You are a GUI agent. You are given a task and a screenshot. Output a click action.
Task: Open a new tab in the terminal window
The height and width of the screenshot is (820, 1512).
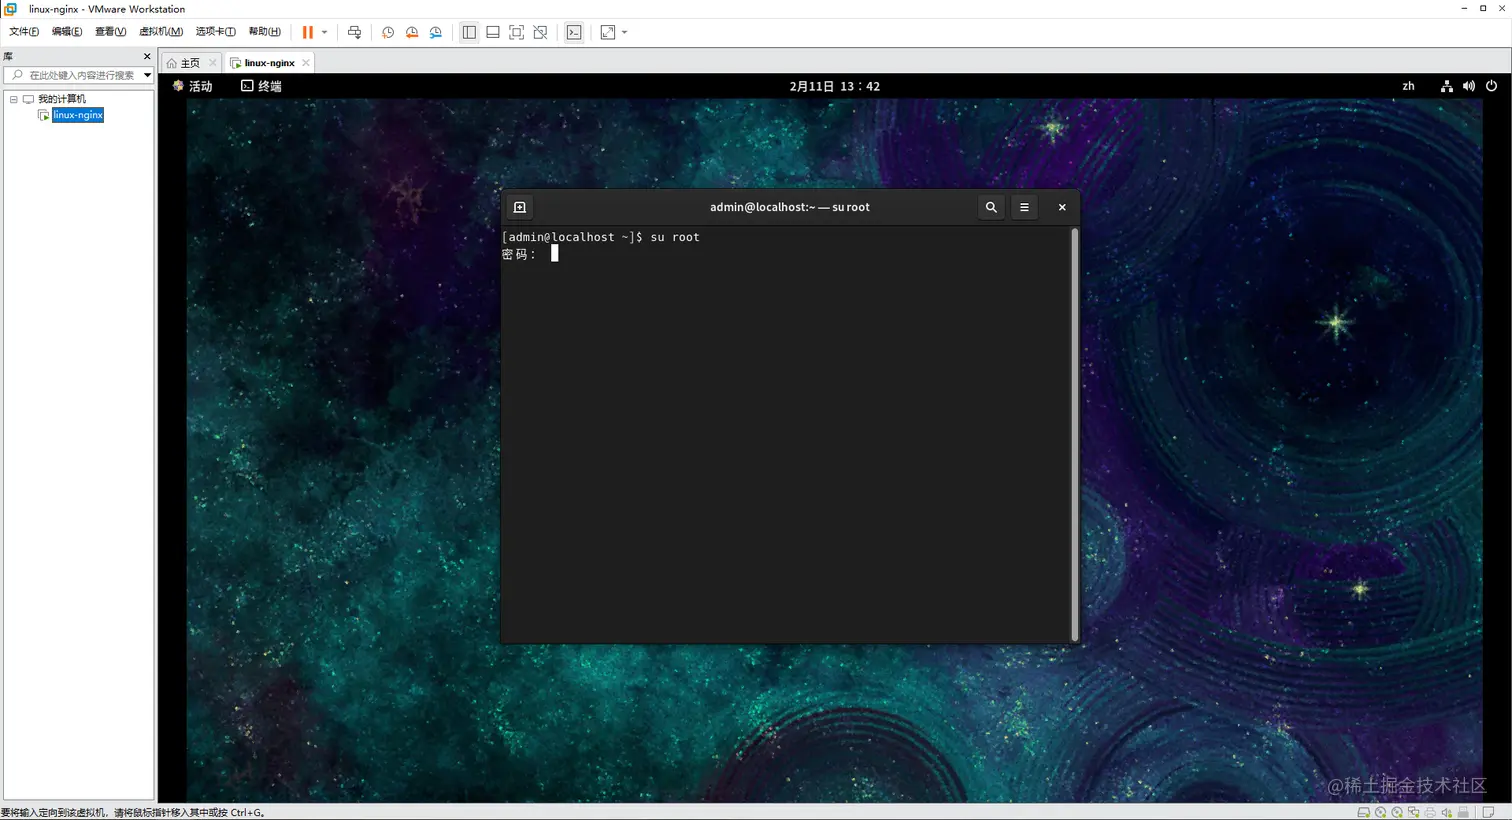pyautogui.click(x=520, y=207)
